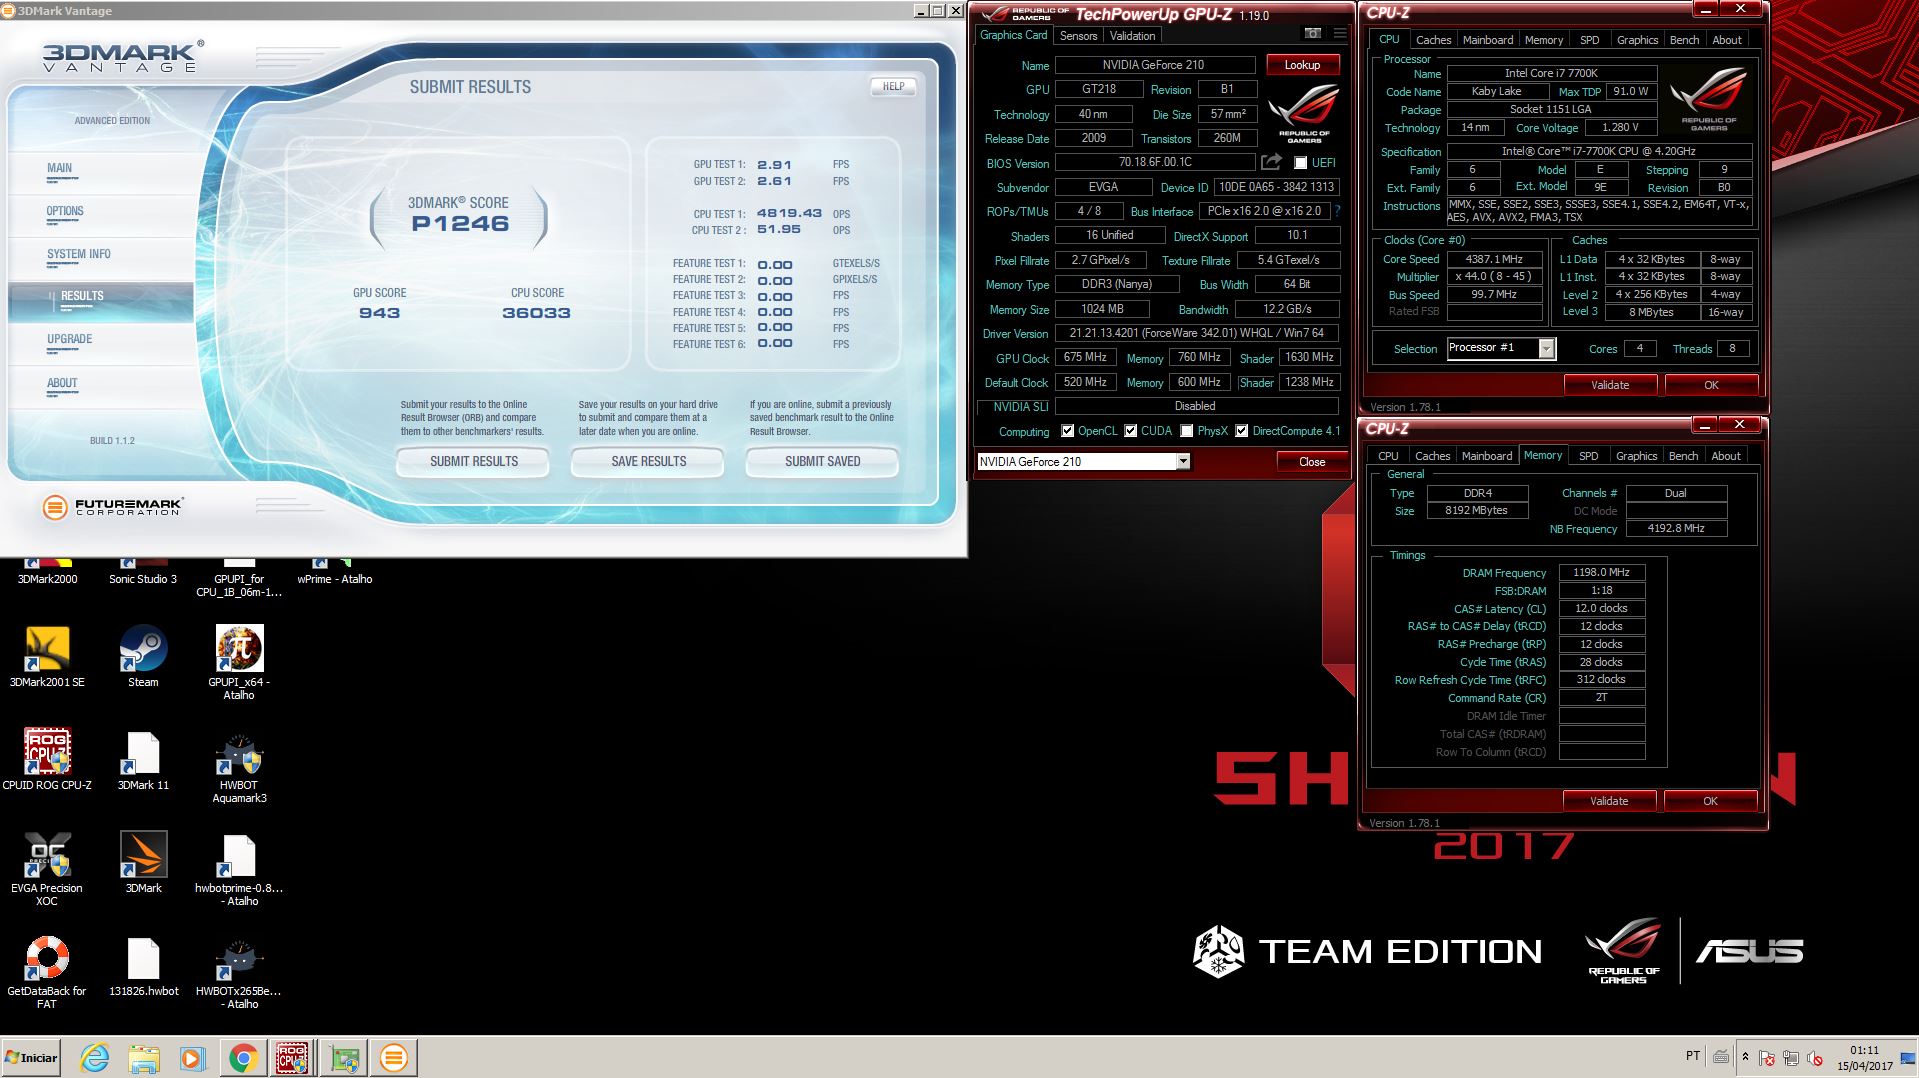Viewport: 1919px width, 1078px height.
Task: Click the GPU-Z Close button
Action: (1312, 462)
